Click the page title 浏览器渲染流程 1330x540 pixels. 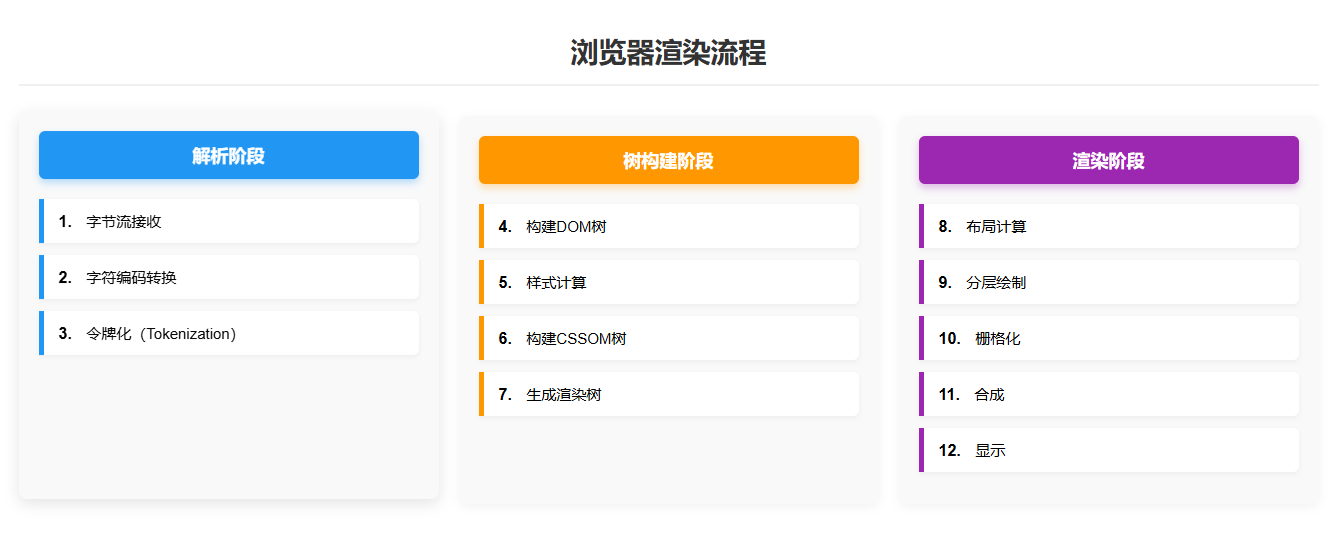[668, 52]
